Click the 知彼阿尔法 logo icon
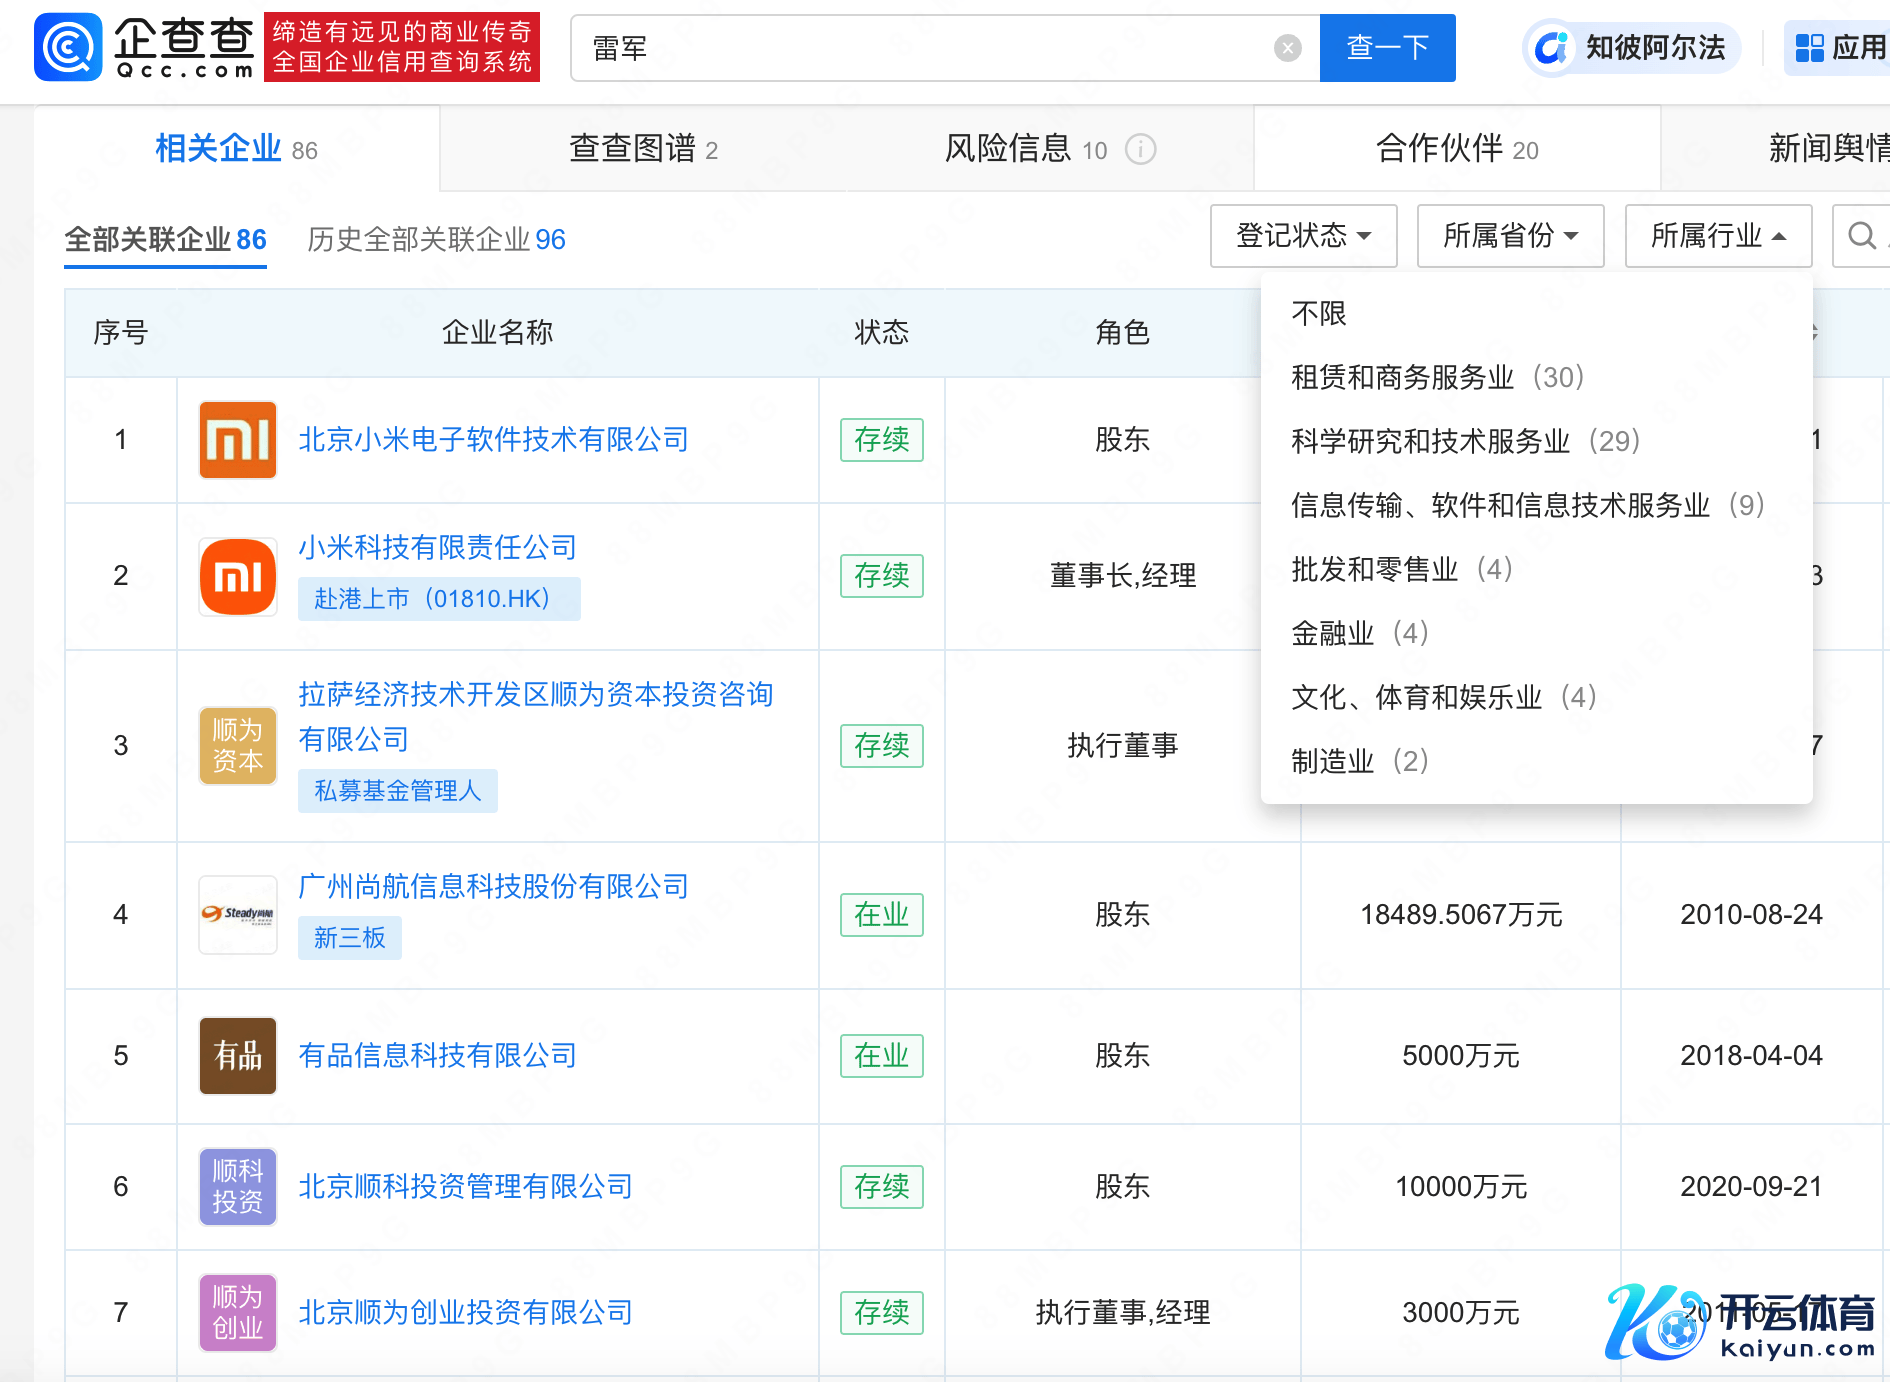Image resolution: width=1890 pixels, height=1382 pixels. [1551, 48]
